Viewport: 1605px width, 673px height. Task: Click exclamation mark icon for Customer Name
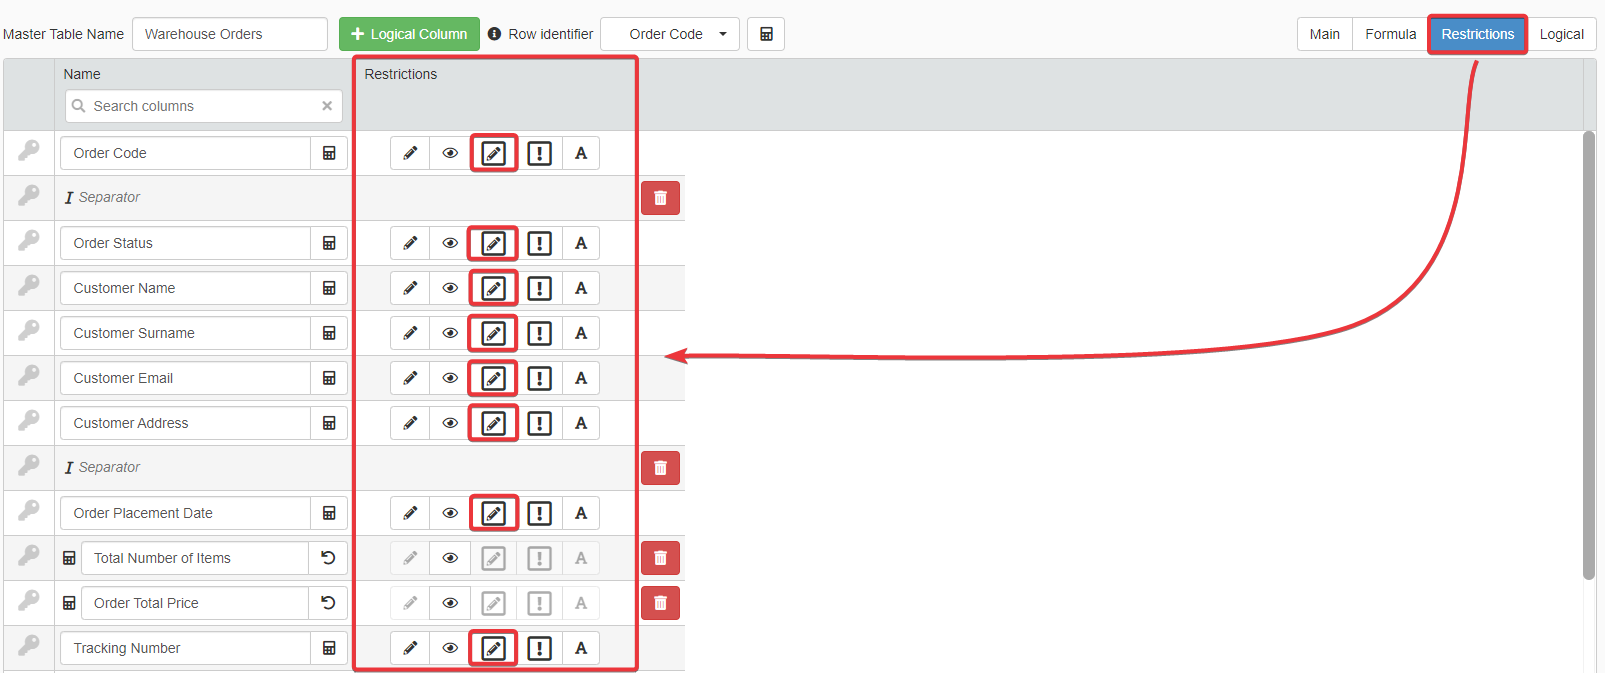click(x=539, y=288)
